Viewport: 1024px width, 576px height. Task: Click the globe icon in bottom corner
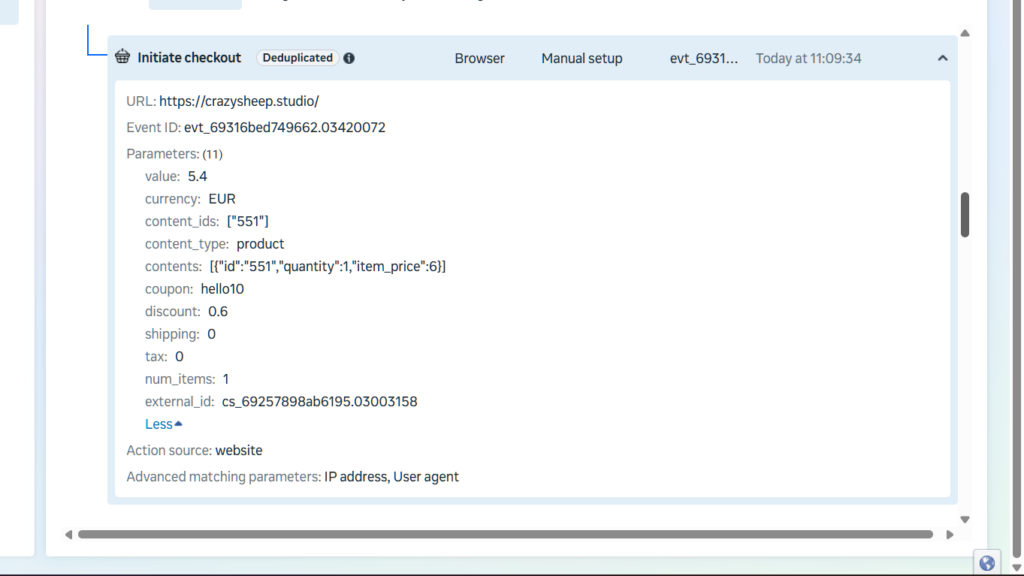coord(987,562)
